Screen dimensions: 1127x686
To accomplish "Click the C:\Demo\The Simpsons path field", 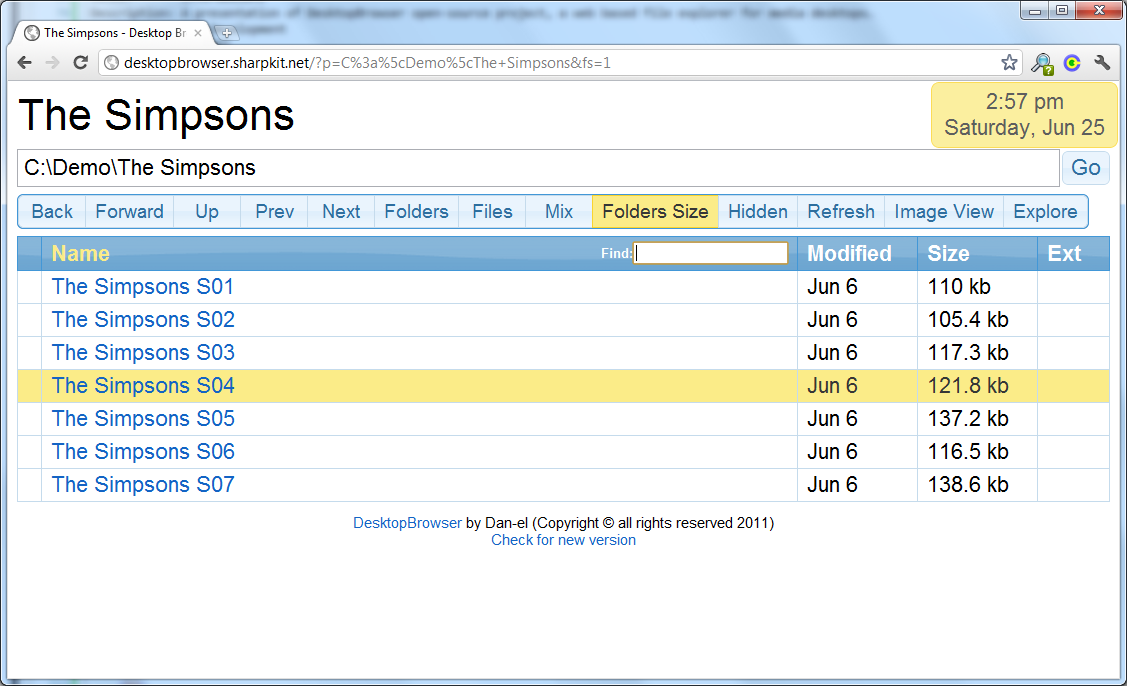I will 538,168.
